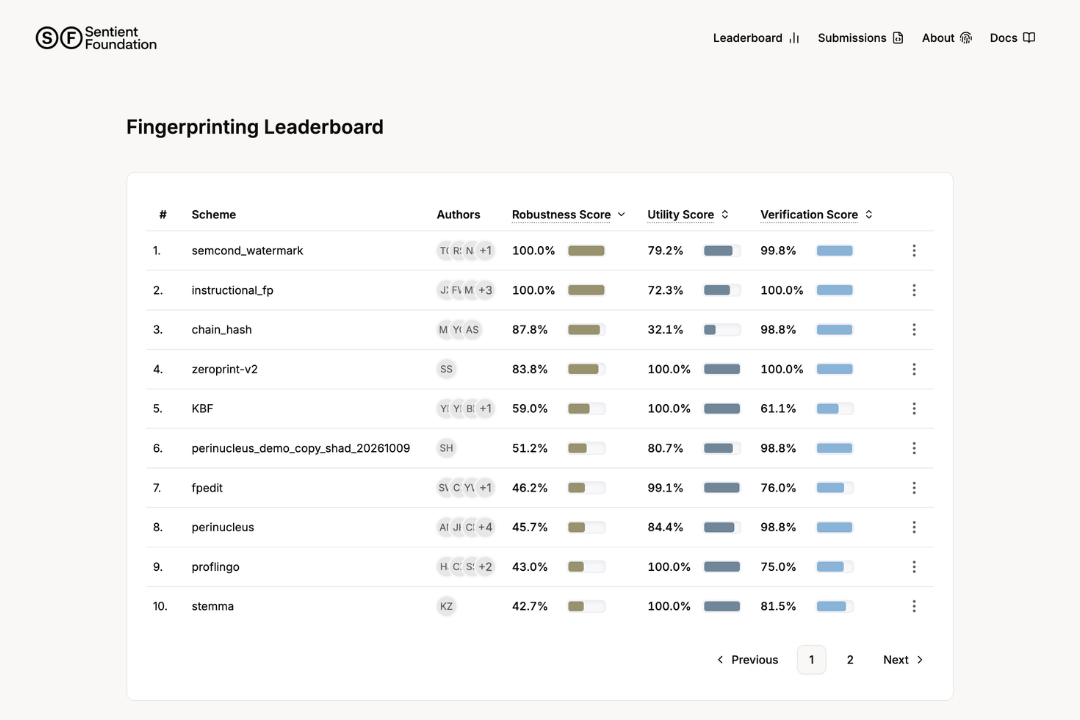The width and height of the screenshot is (1080, 720).
Task: Click the 81.5% verification score value
Action: click(x=778, y=606)
